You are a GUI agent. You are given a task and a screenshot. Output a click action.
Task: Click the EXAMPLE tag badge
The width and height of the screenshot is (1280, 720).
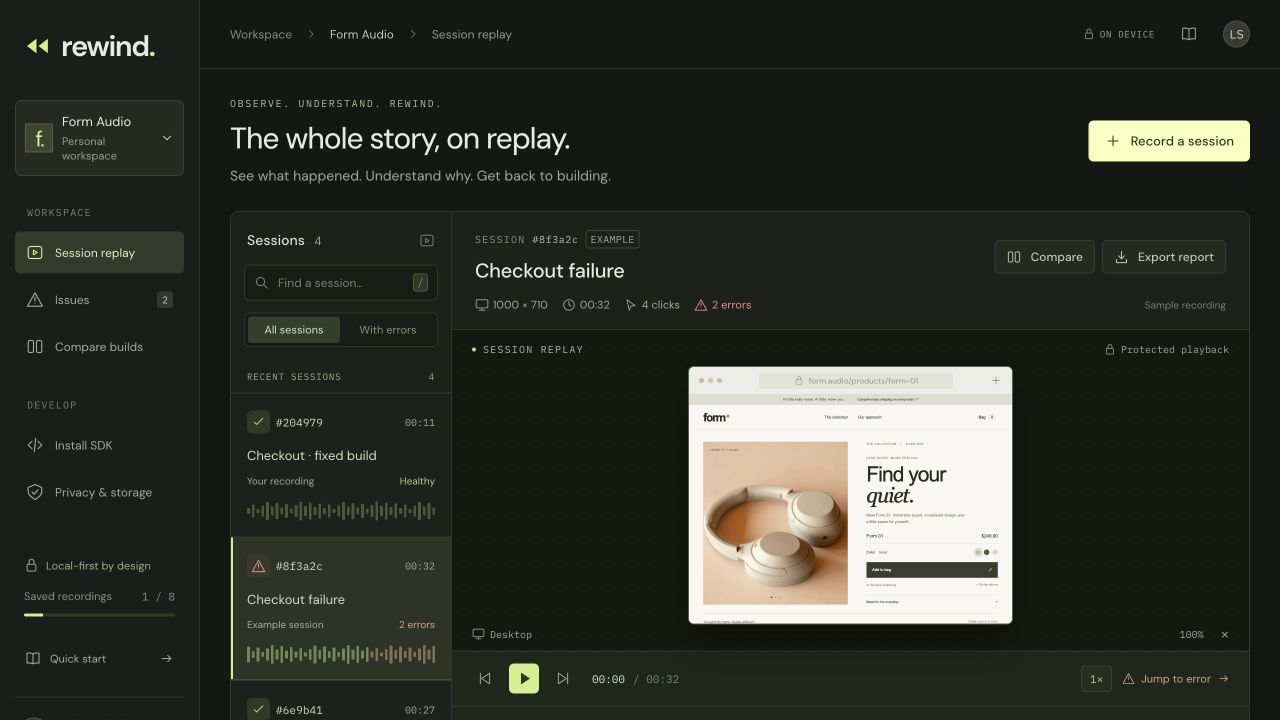point(612,240)
